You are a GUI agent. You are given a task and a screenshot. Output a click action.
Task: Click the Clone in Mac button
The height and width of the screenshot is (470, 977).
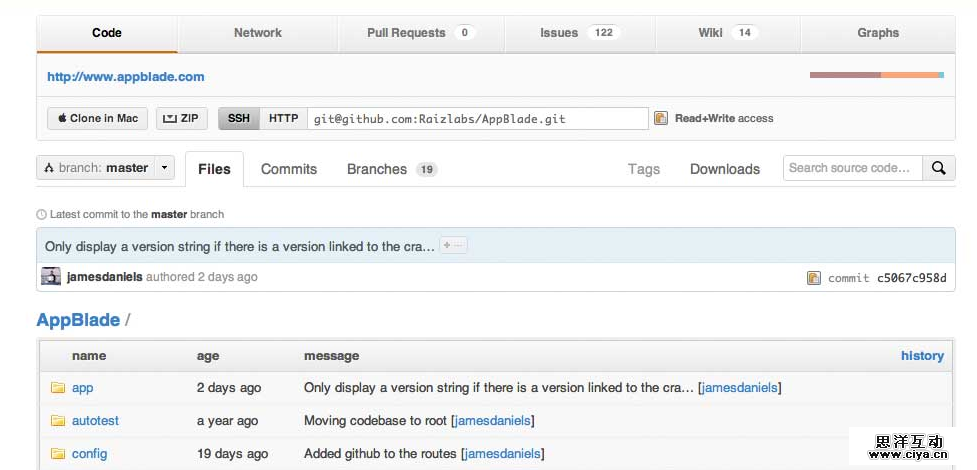click(x=97, y=118)
